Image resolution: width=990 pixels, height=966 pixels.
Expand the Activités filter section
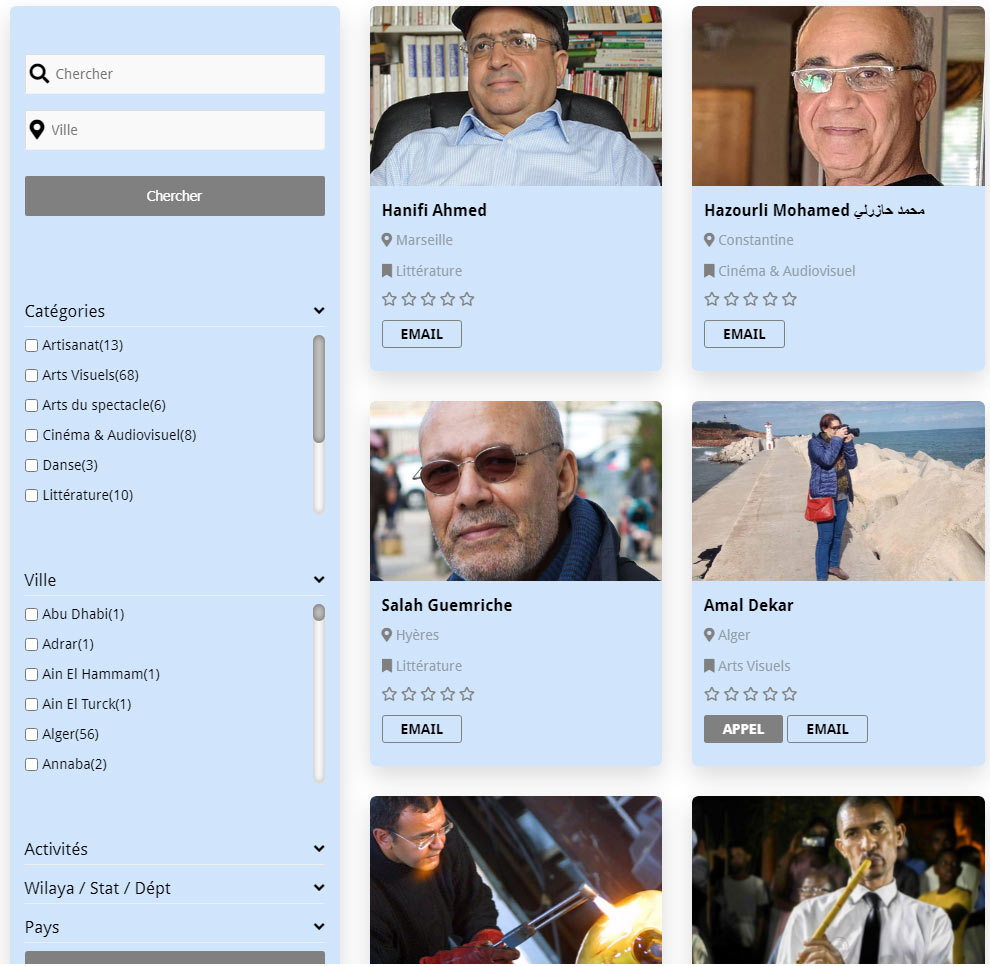coord(175,849)
